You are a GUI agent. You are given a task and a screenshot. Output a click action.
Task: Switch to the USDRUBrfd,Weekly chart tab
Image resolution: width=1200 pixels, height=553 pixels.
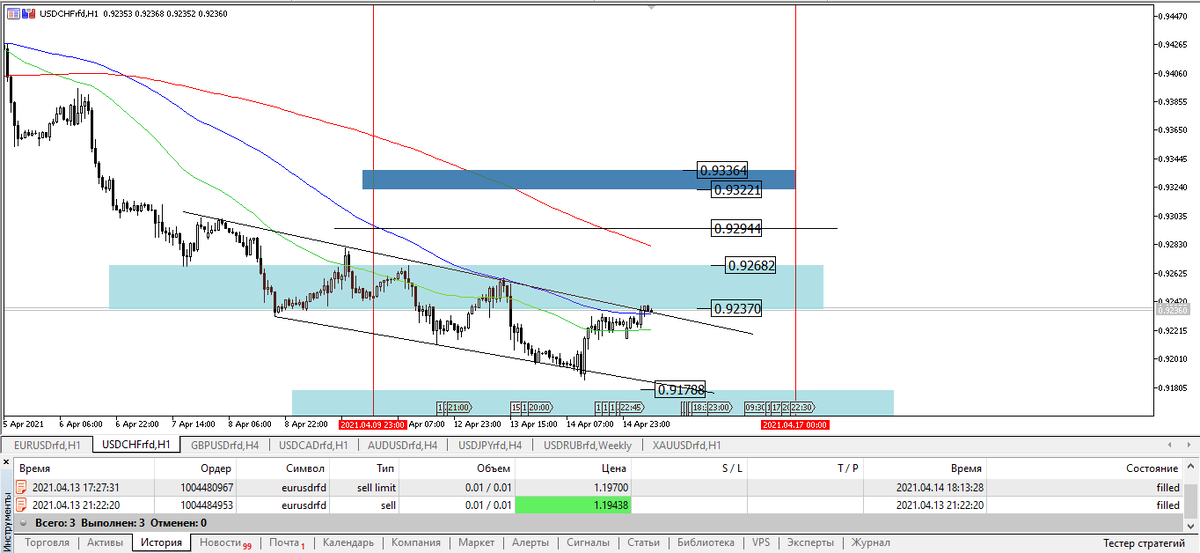click(587, 445)
